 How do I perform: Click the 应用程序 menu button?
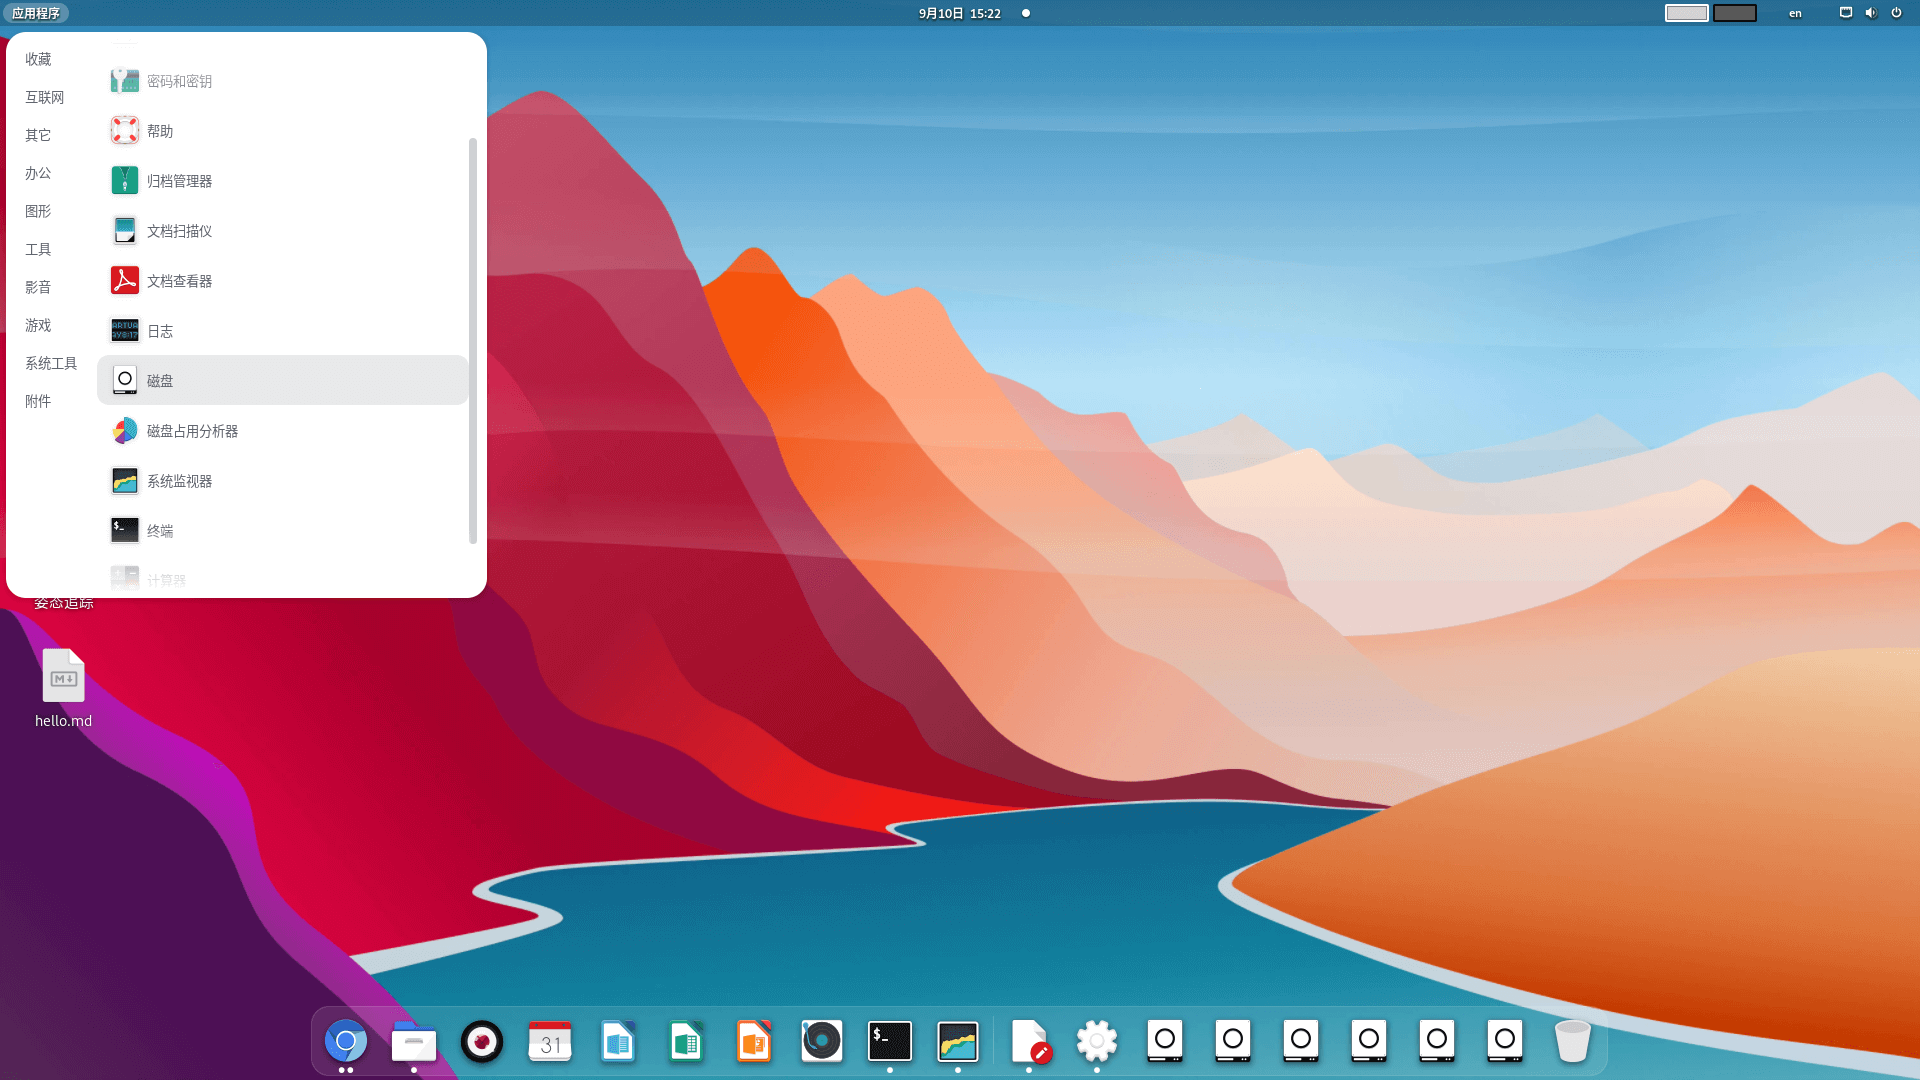point(36,13)
